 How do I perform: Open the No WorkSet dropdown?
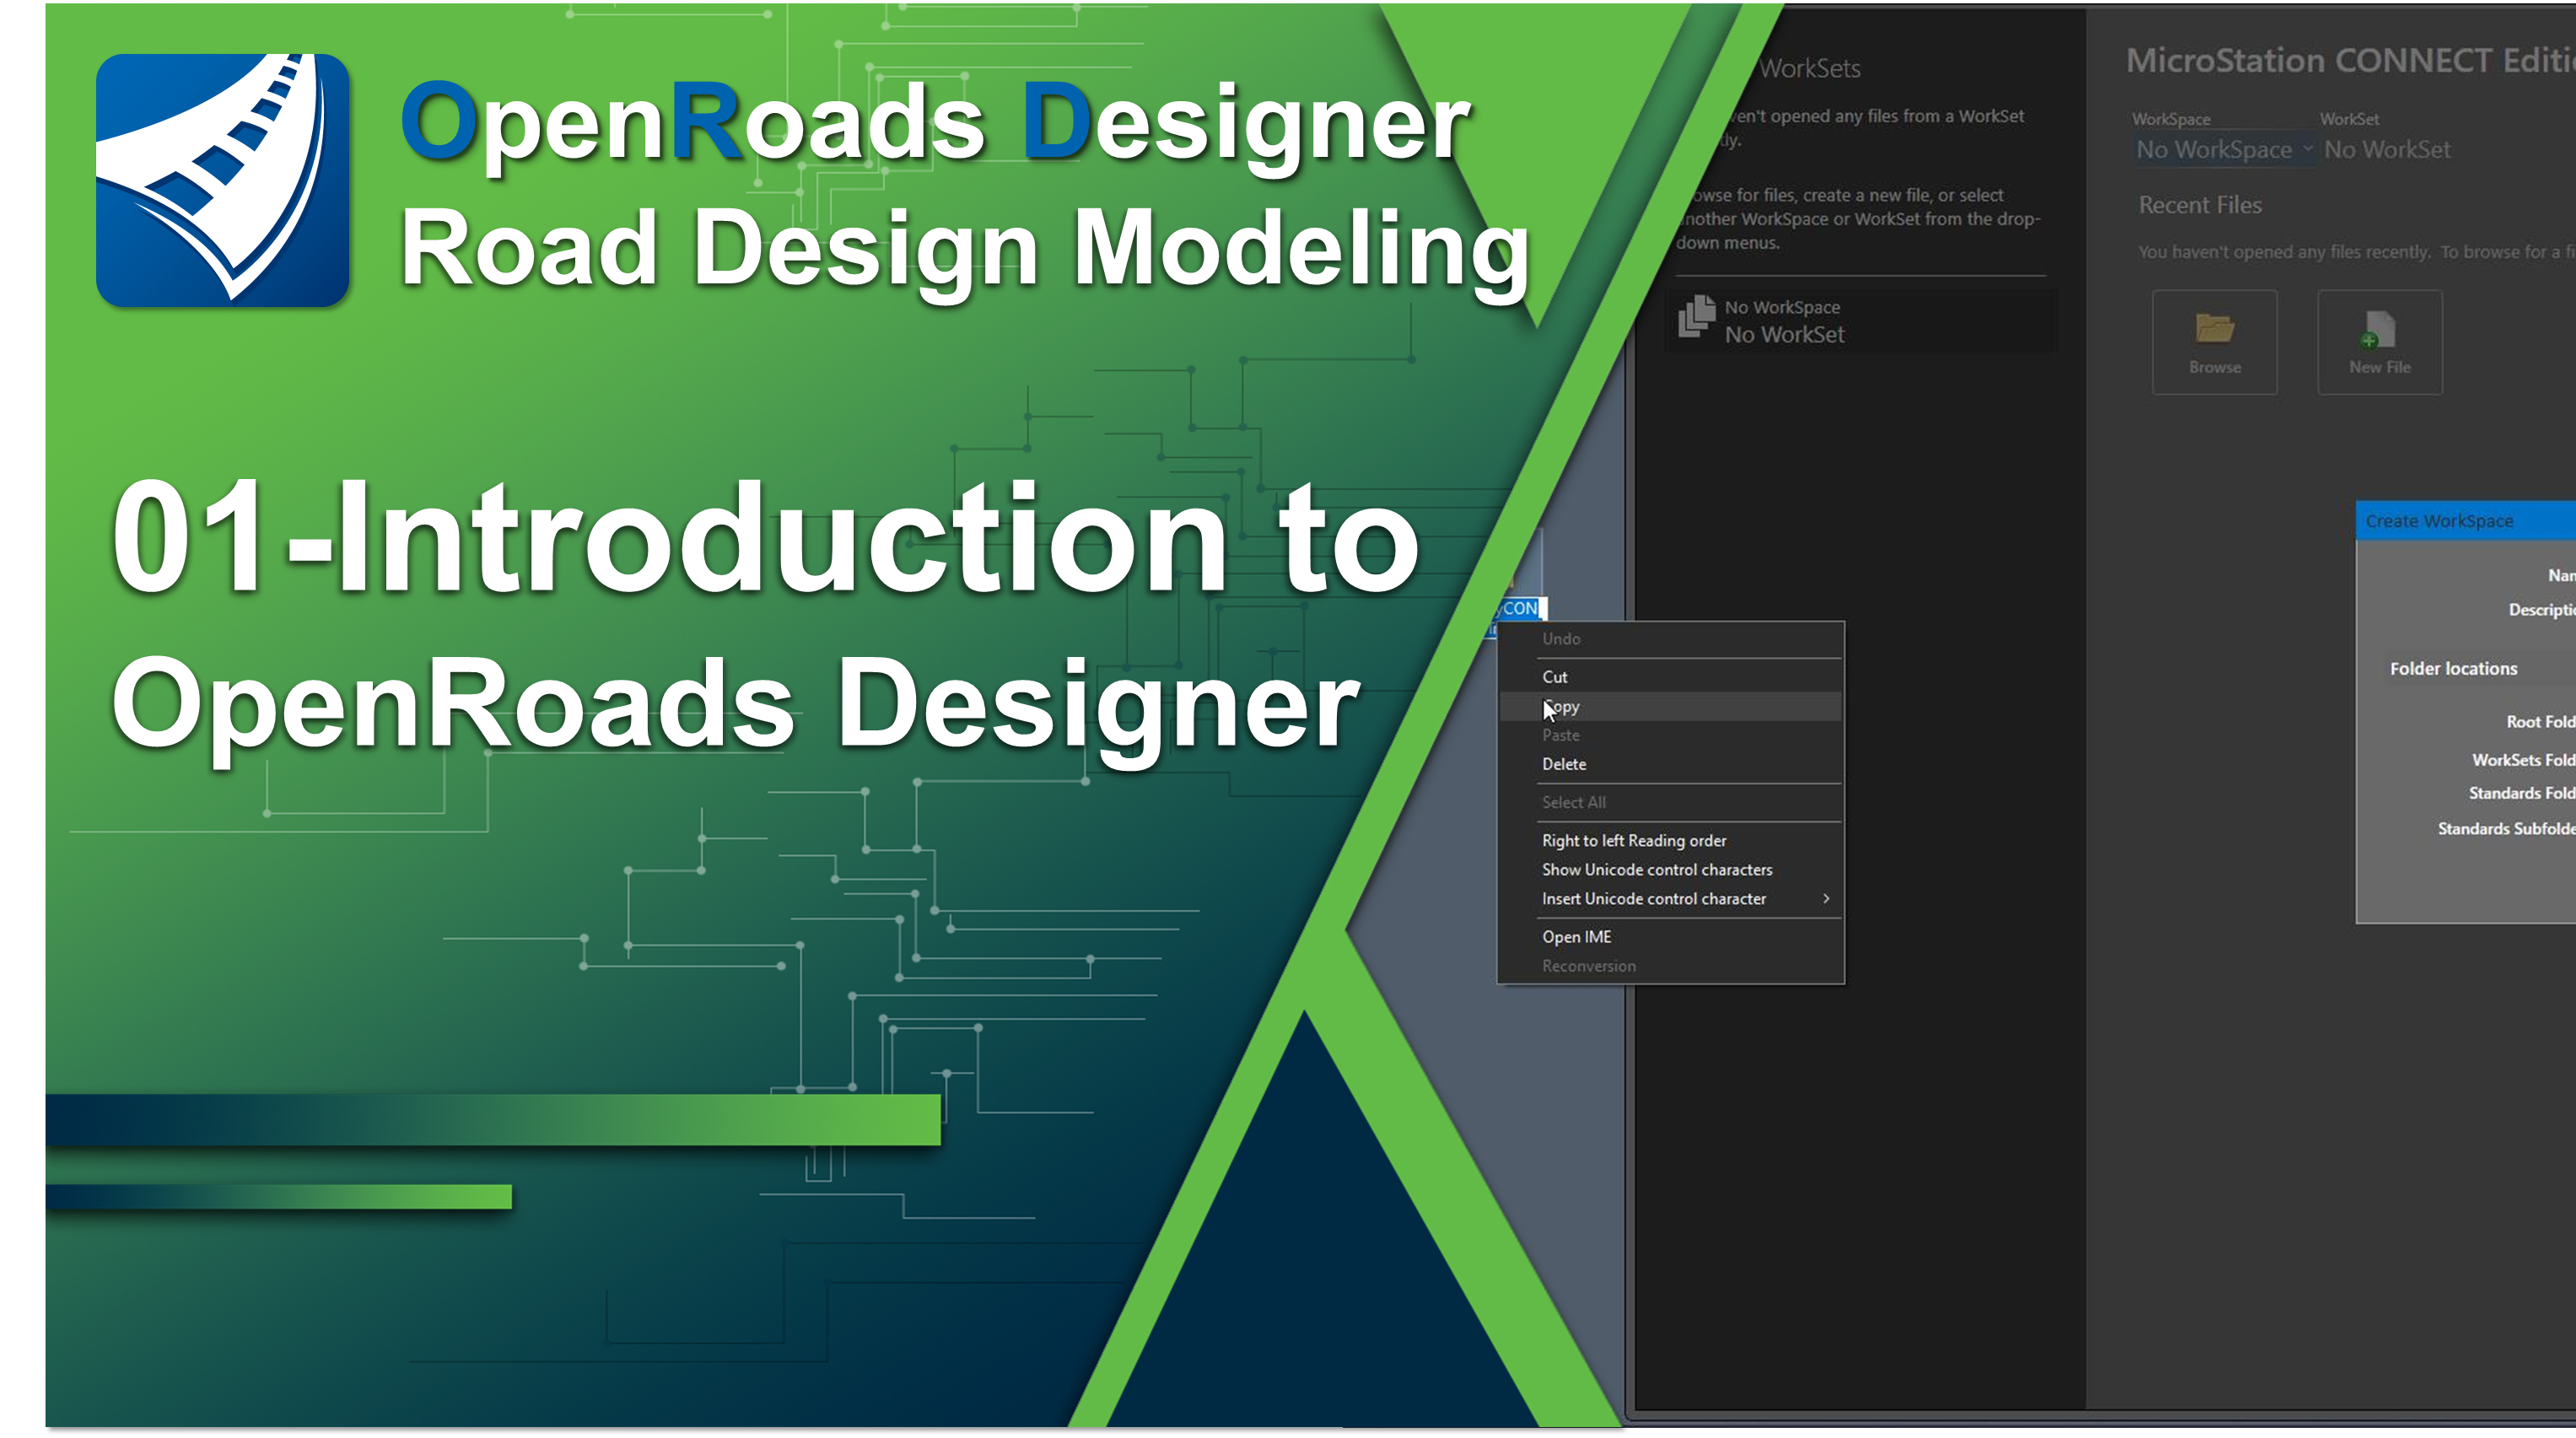pos(2387,150)
